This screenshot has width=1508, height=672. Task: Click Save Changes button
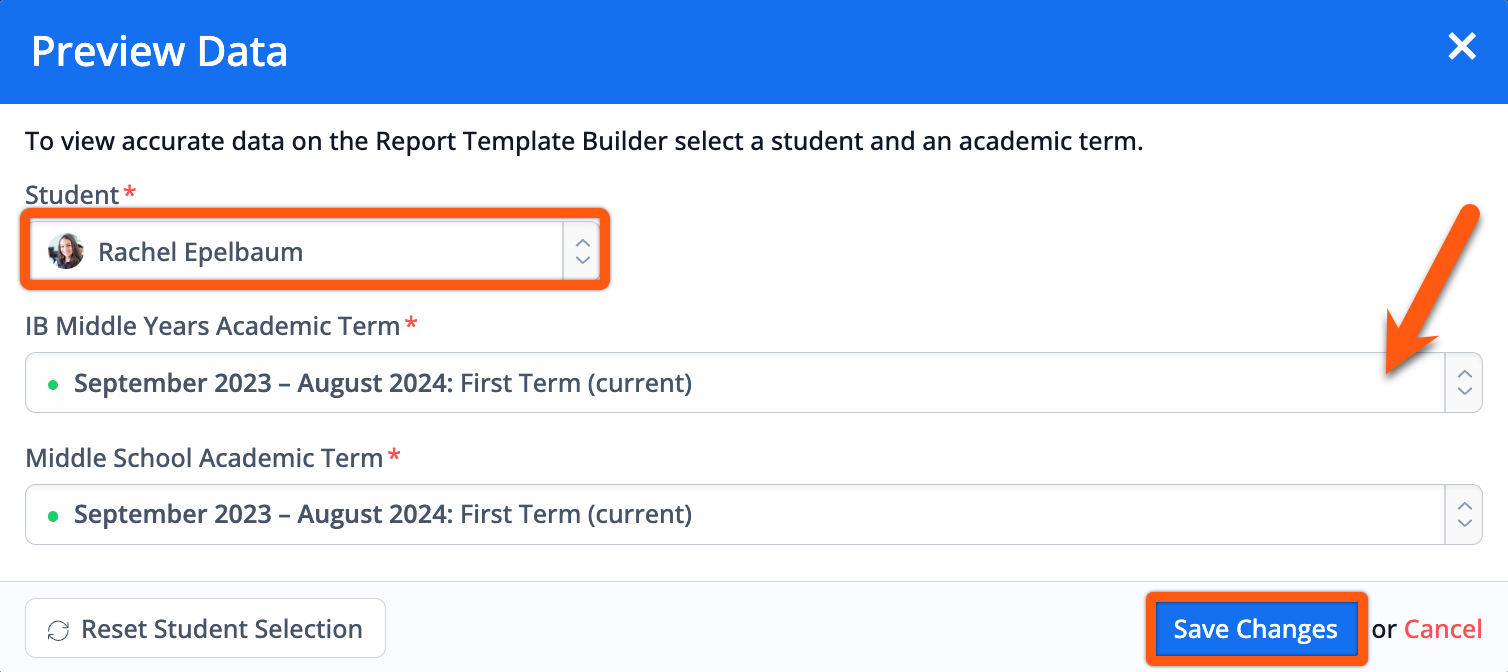1256,629
